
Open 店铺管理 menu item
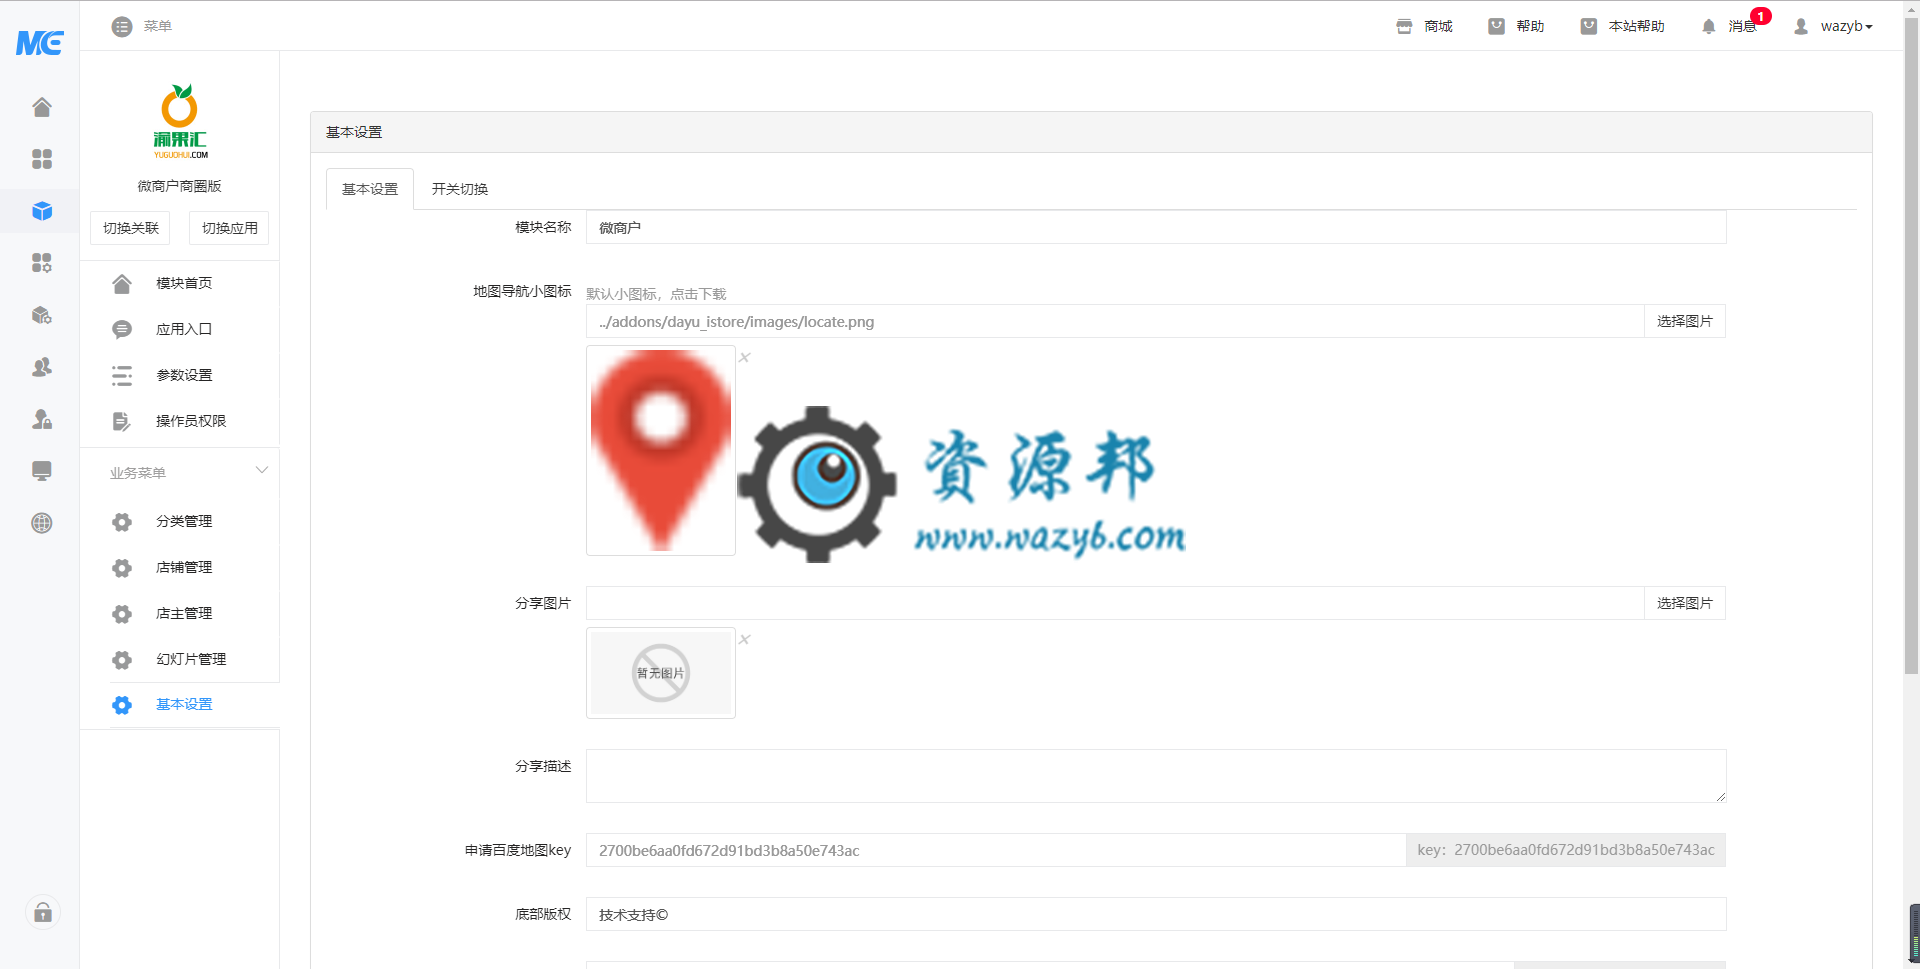180,567
